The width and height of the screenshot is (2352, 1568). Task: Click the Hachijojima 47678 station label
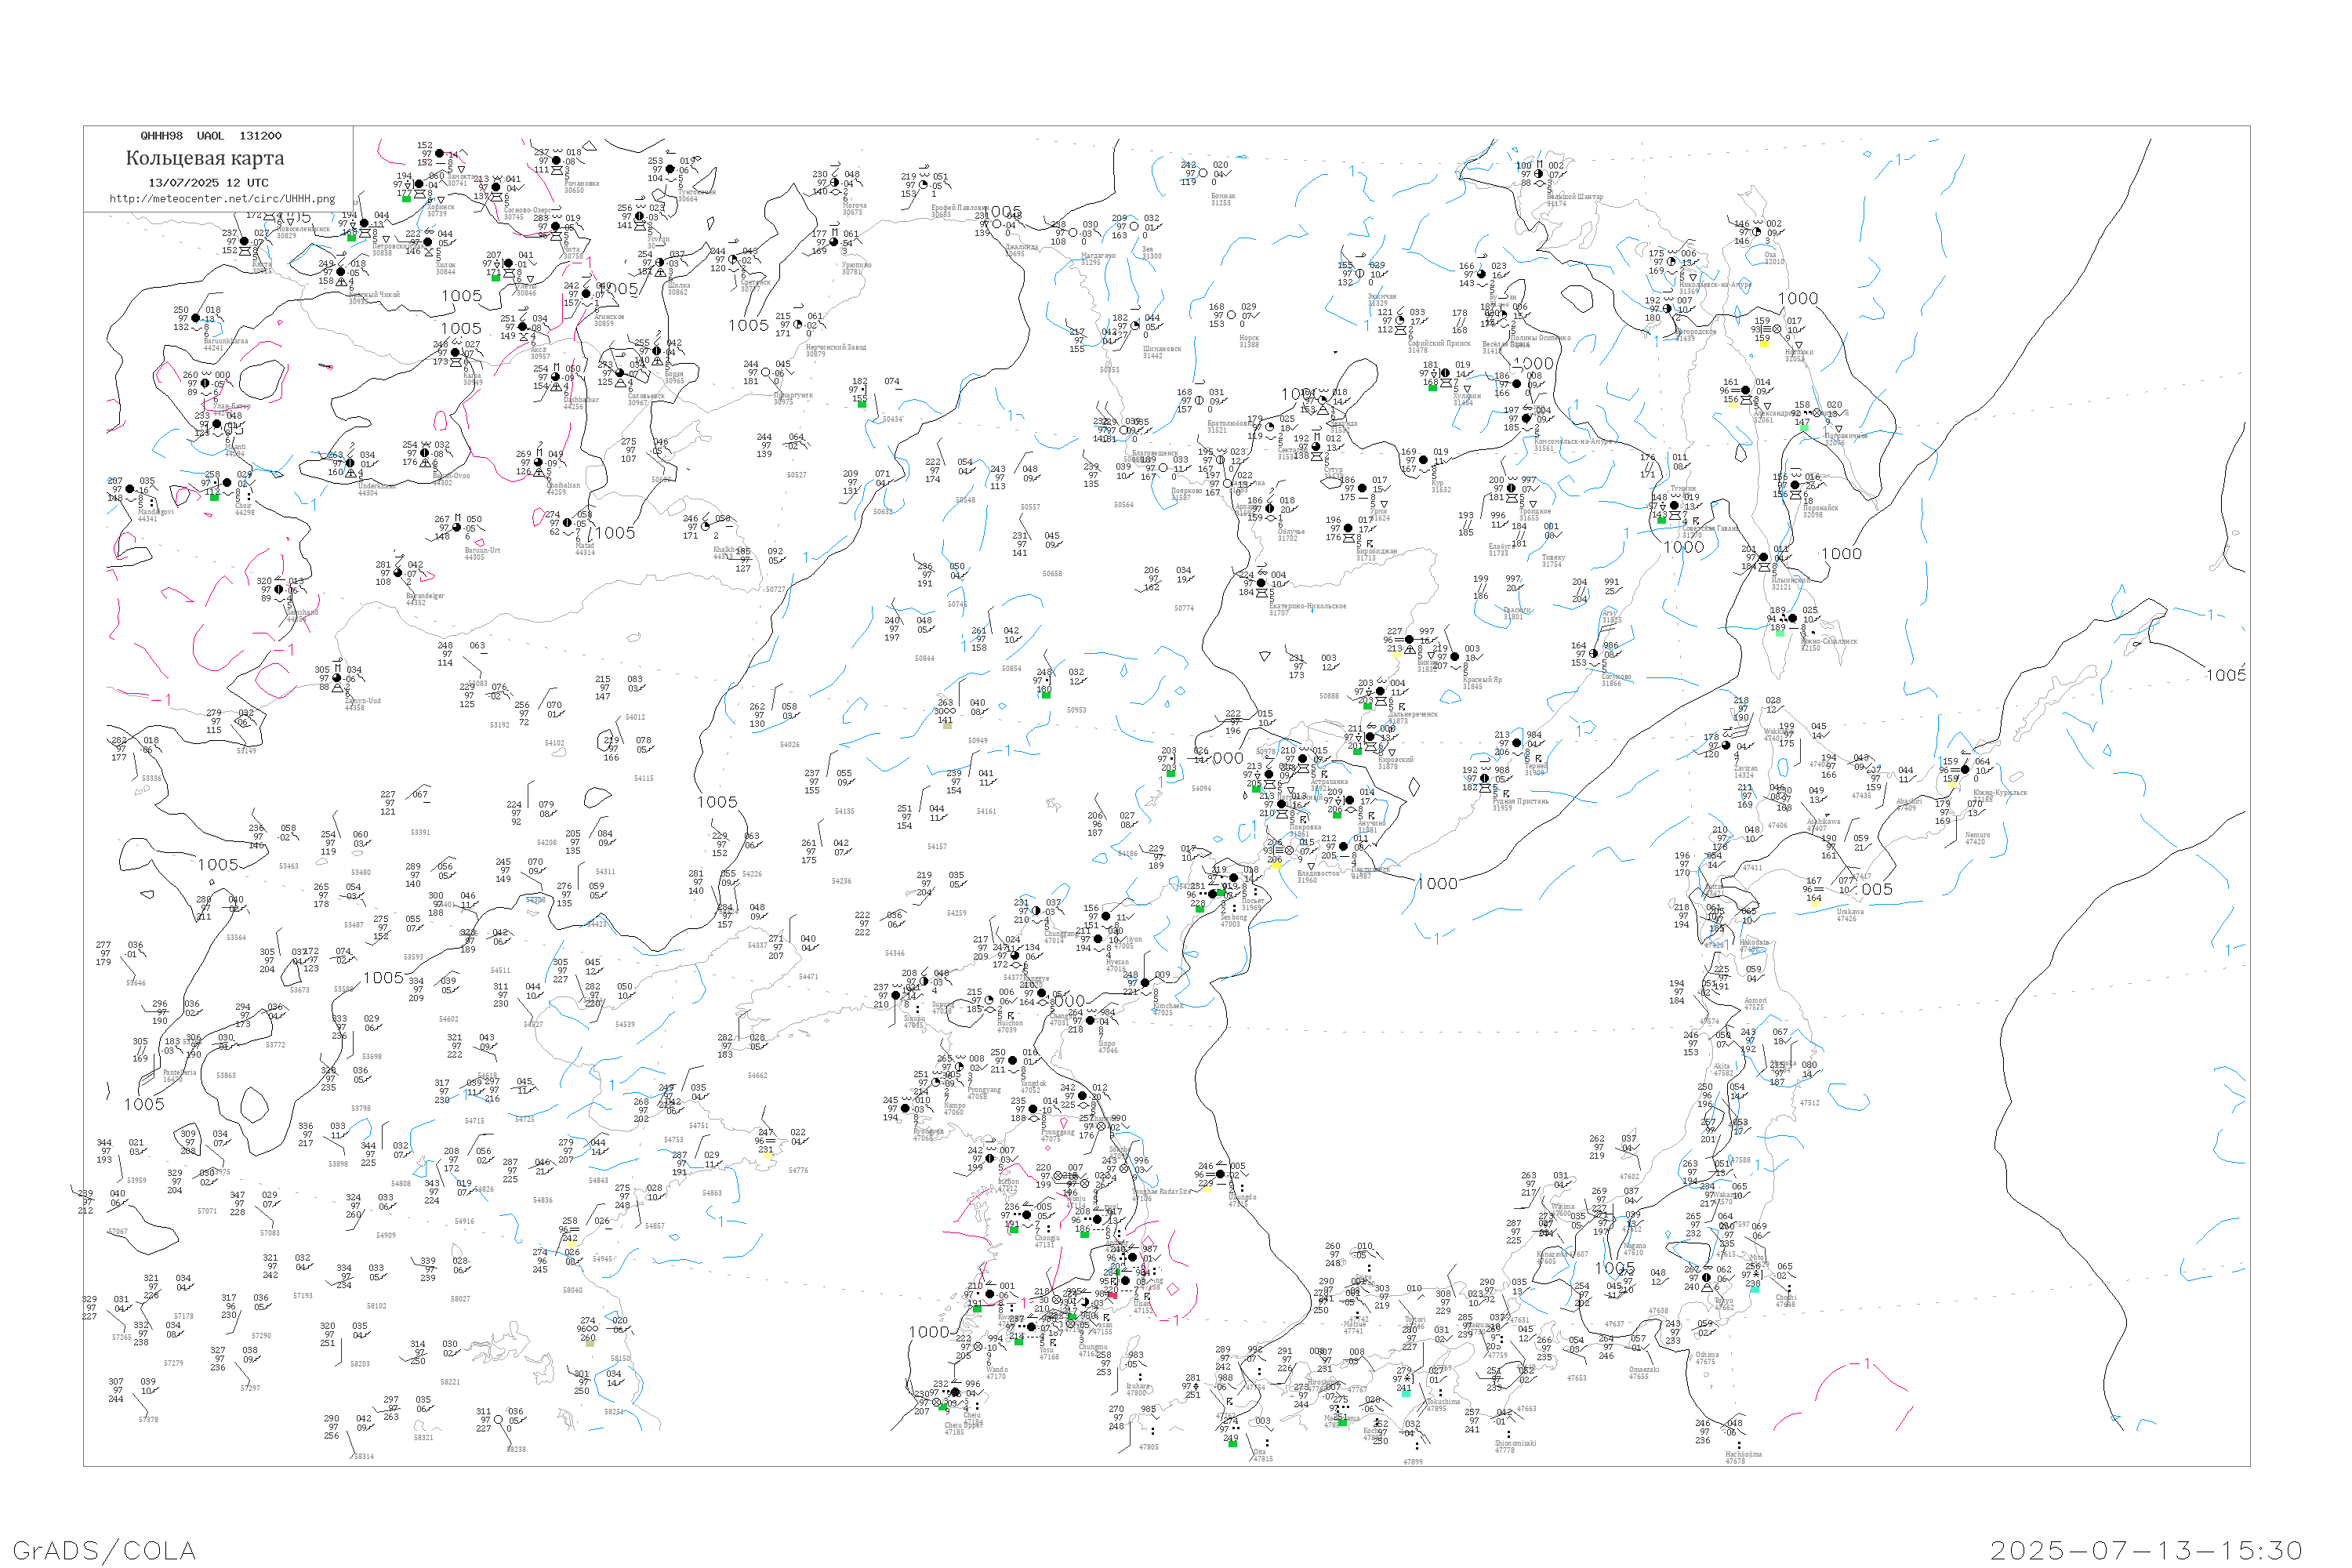pyautogui.click(x=1743, y=1457)
